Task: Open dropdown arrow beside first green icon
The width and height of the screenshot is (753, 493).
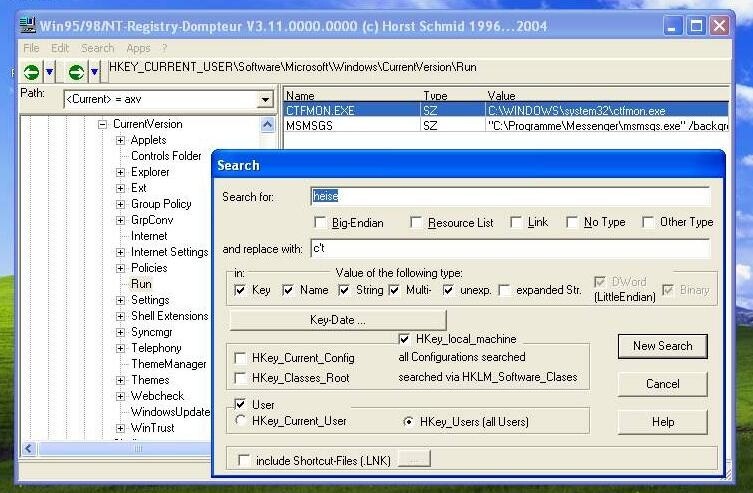Action: click(49, 72)
